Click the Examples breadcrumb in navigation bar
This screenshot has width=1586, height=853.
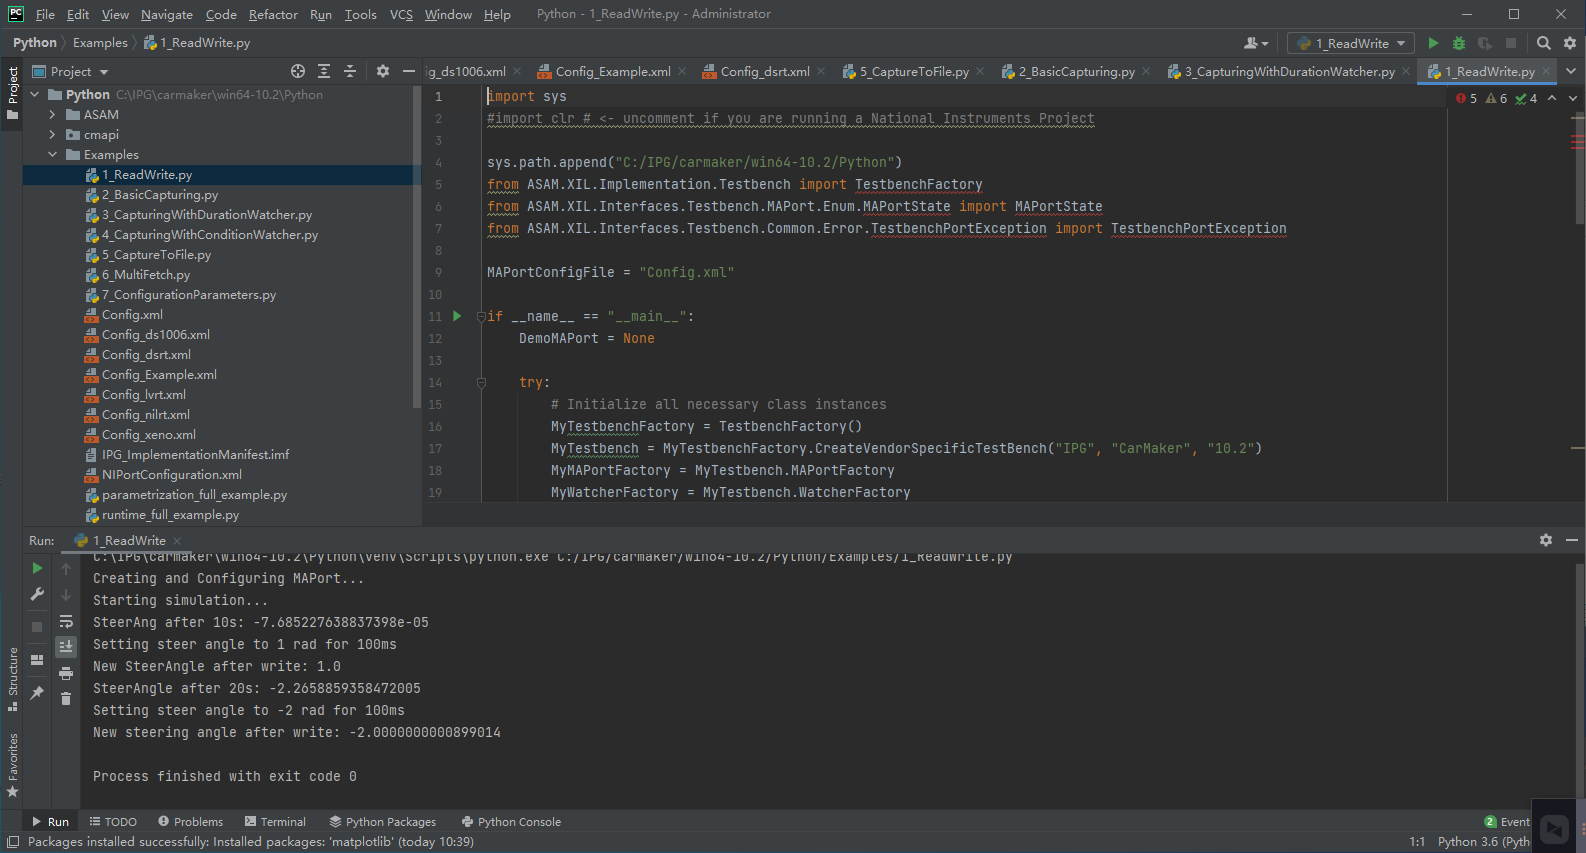pos(100,43)
